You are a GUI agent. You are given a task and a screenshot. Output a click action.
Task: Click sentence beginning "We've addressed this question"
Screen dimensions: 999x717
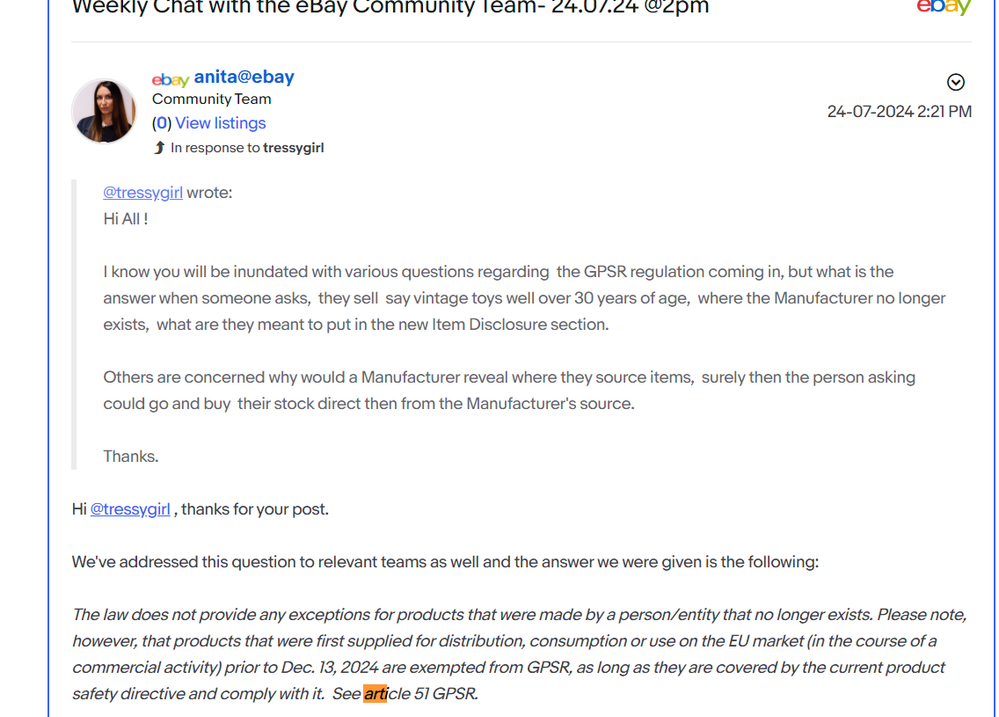445,562
